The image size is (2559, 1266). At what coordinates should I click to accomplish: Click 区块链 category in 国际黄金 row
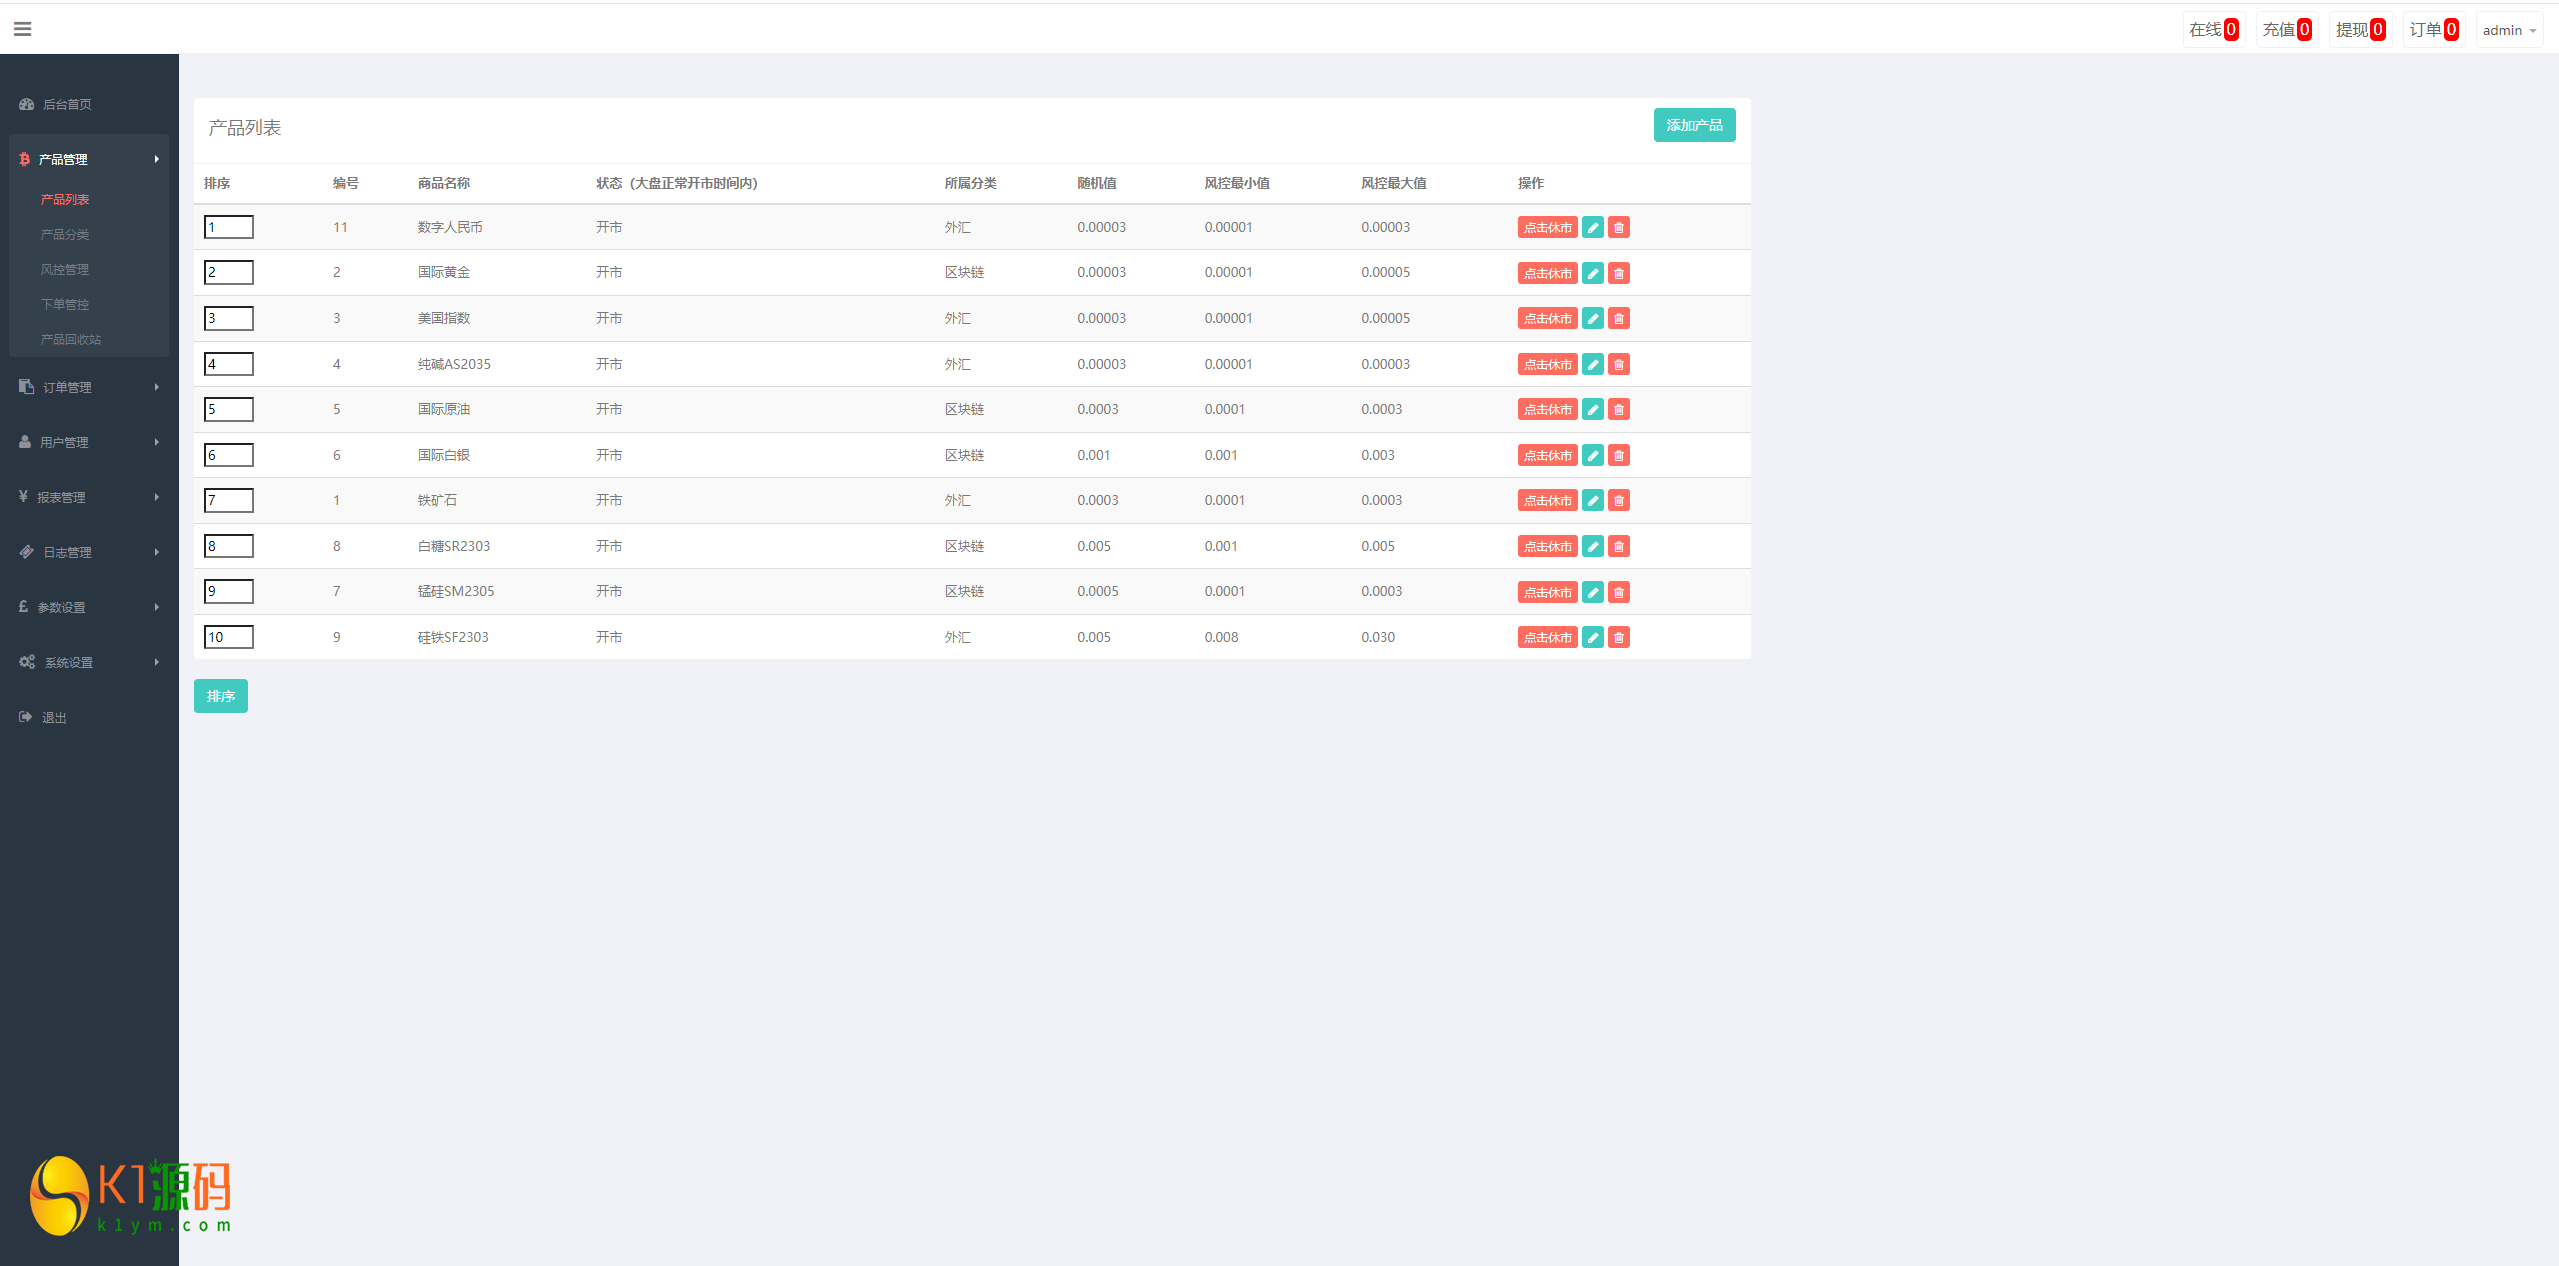(x=964, y=272)
